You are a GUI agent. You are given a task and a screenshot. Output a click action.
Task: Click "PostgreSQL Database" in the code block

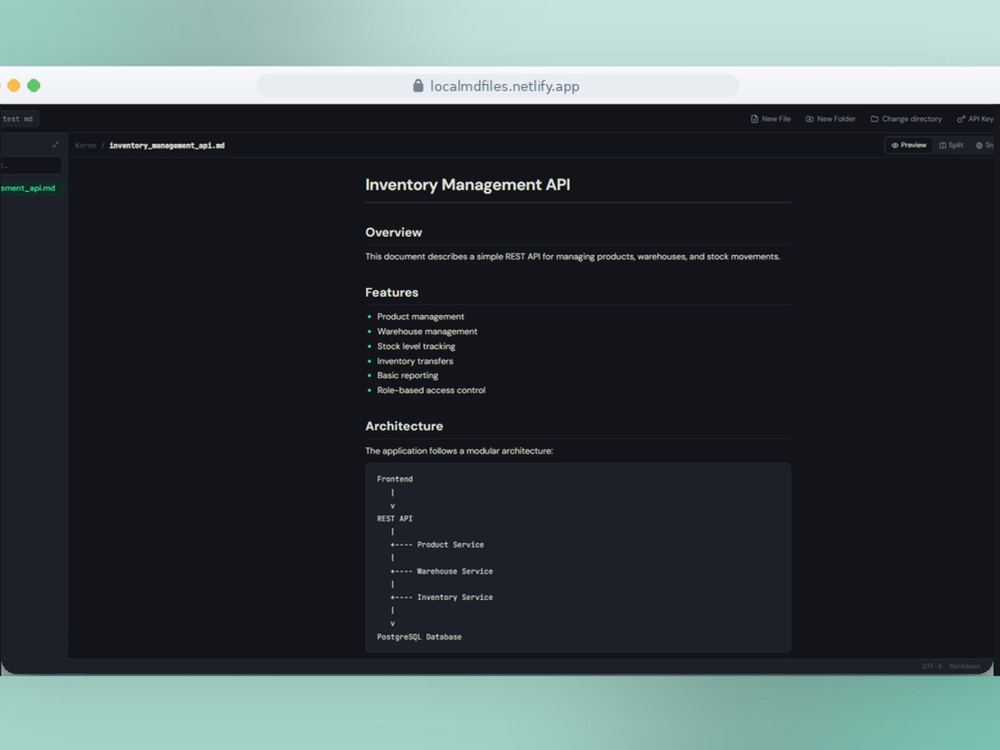tap(419, 637)
